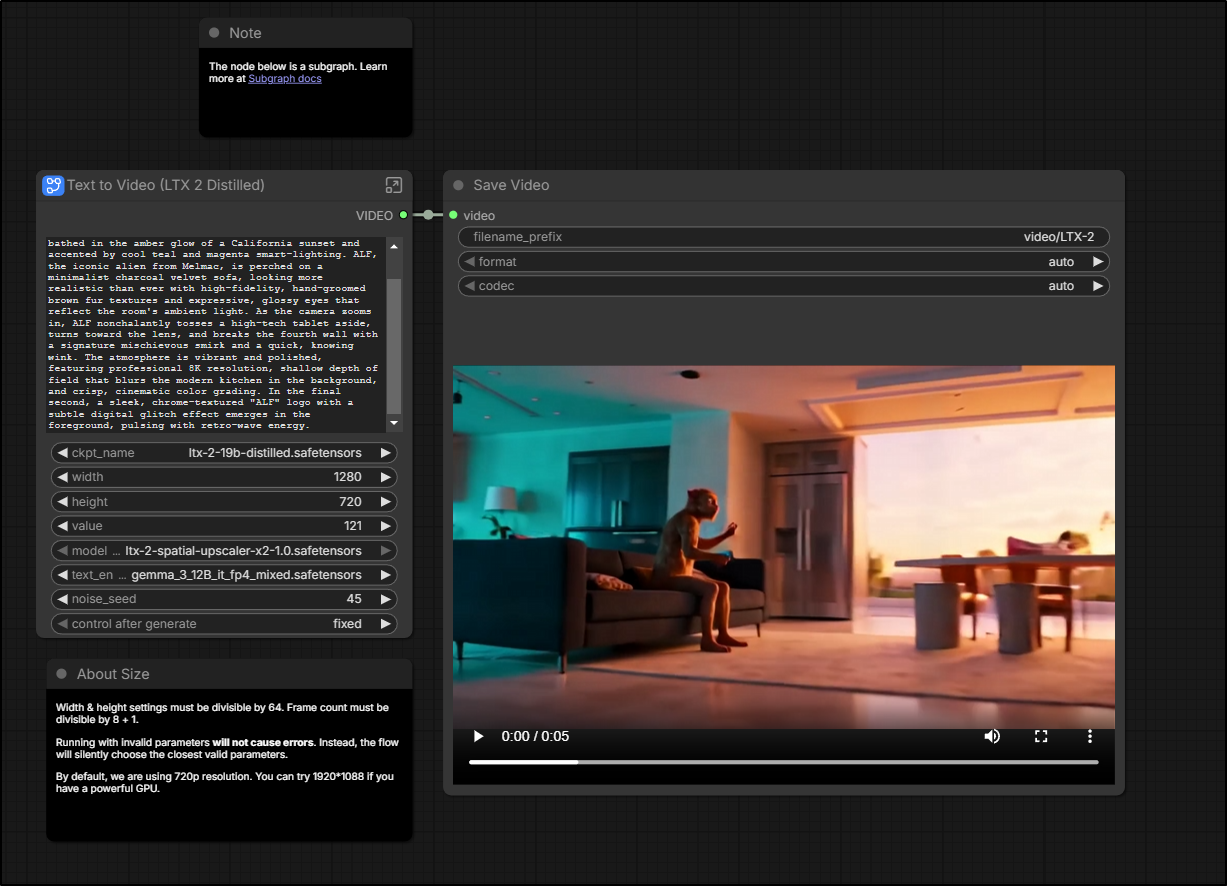Change control after generate setting
Viewport: 1227px width, 886px height.
tap(224, 624)
